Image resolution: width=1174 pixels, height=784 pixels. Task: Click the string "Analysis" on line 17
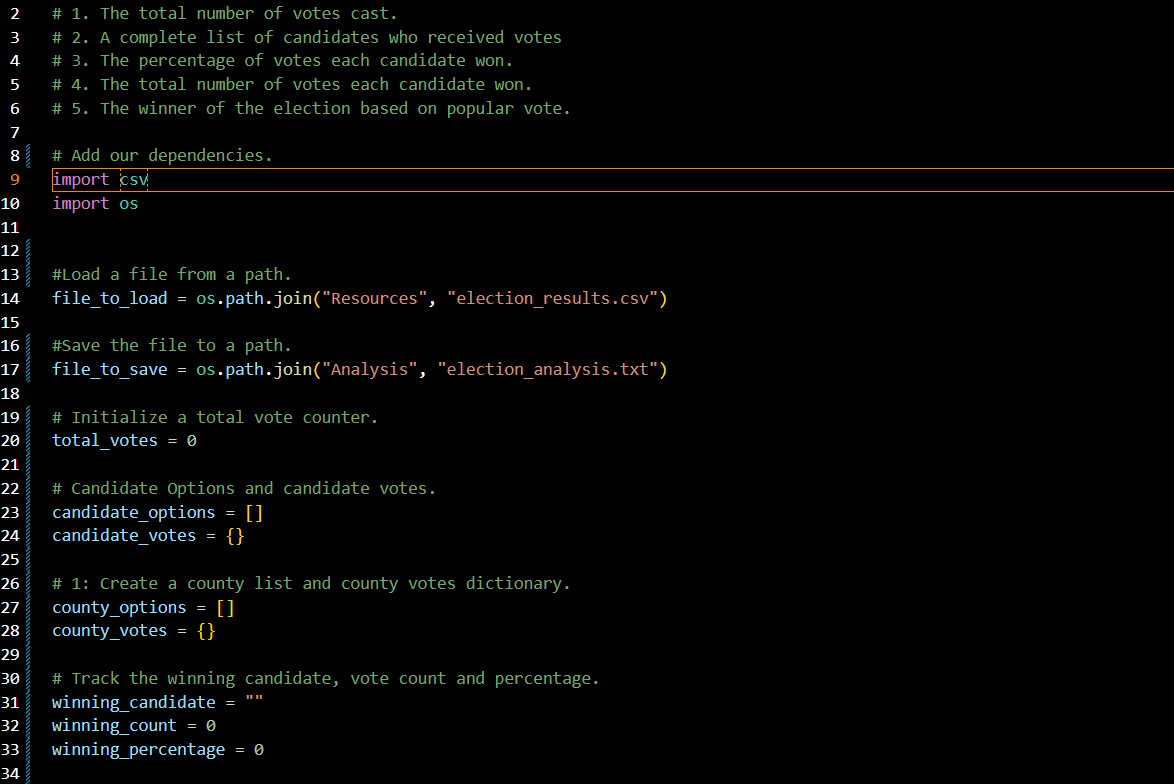pyautogui.click(x=371, y=369)
